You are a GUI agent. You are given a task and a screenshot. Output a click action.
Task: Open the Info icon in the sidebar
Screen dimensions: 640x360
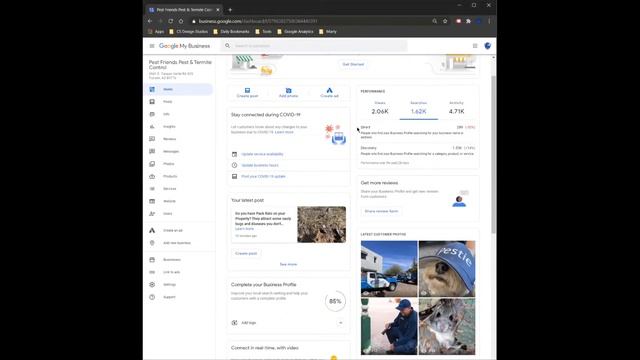[152, 114]
